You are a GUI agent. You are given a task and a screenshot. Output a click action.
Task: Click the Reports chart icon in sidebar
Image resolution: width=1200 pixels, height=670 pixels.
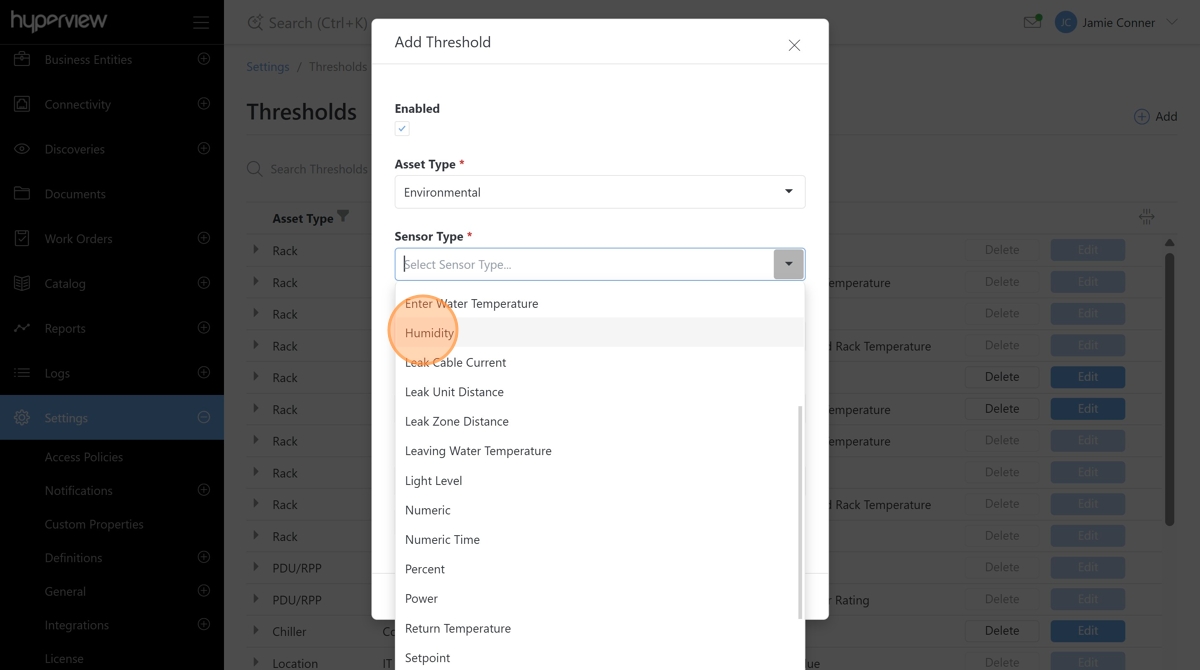(22, 328)
